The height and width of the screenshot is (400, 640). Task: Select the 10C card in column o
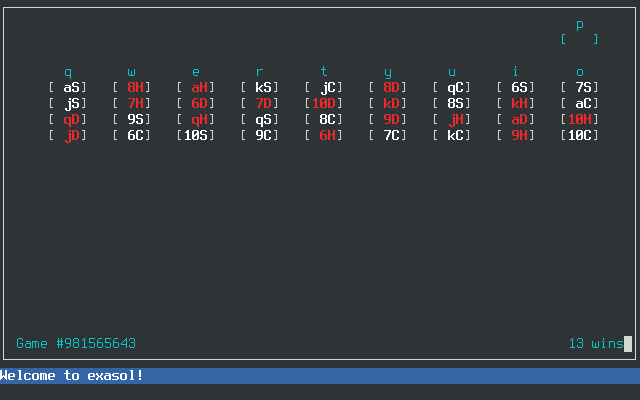point(580,135)
